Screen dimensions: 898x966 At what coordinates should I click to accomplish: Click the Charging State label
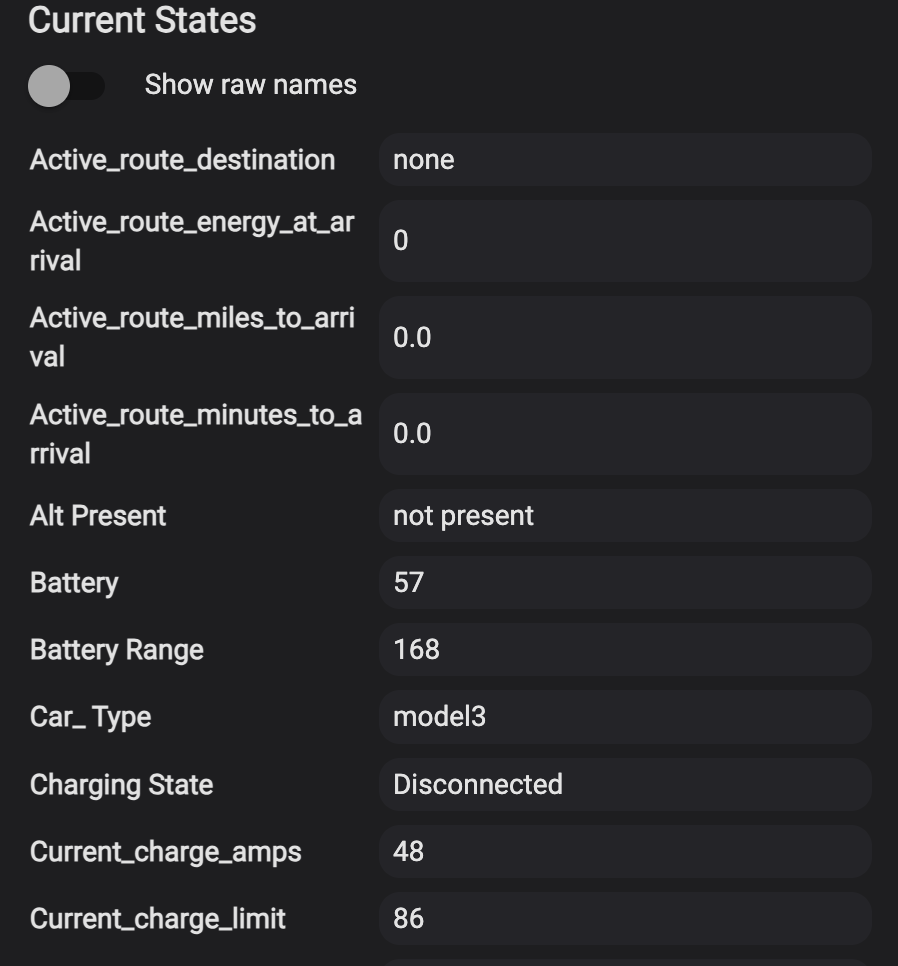coord(121,785)
